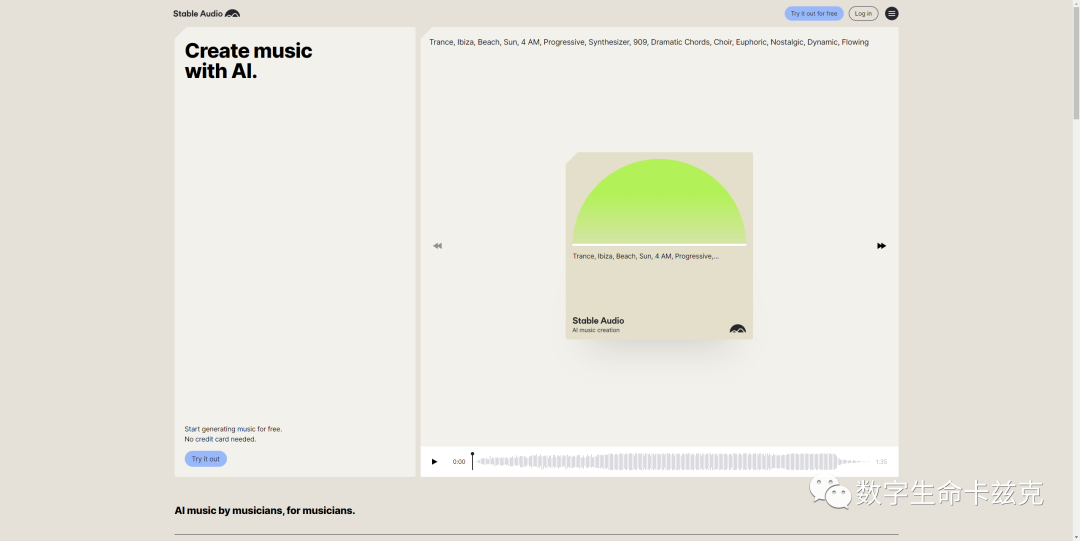This screenshot has height=541, width=1080.
Task: Click the white progress line on album card
Action: [x=659, y=244]
